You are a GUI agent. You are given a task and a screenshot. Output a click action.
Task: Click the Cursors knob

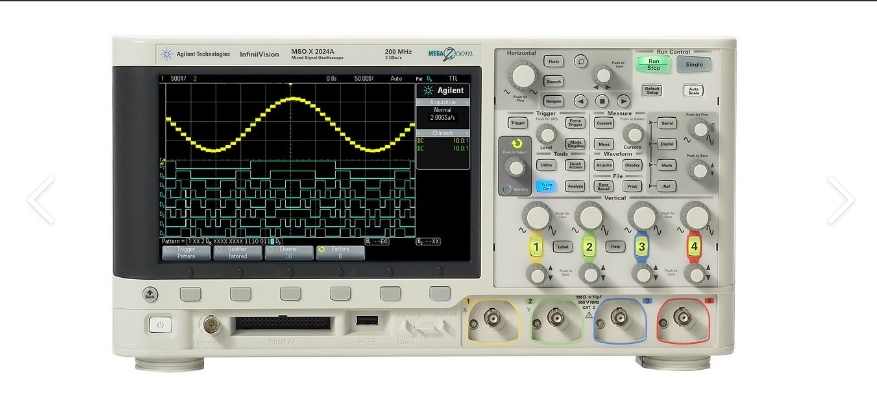634,134
